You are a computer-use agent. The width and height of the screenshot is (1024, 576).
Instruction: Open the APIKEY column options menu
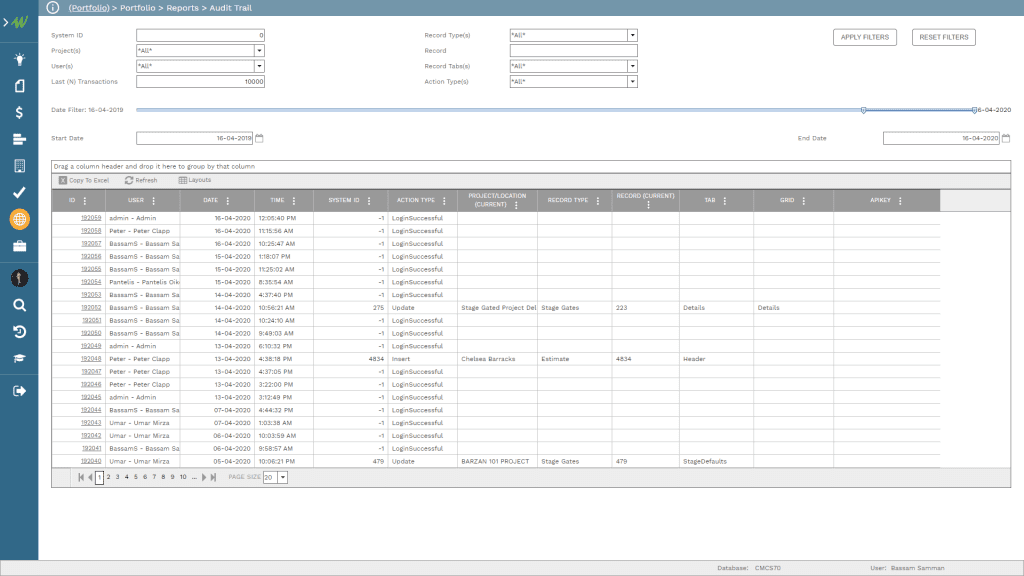tap(901, 200)
